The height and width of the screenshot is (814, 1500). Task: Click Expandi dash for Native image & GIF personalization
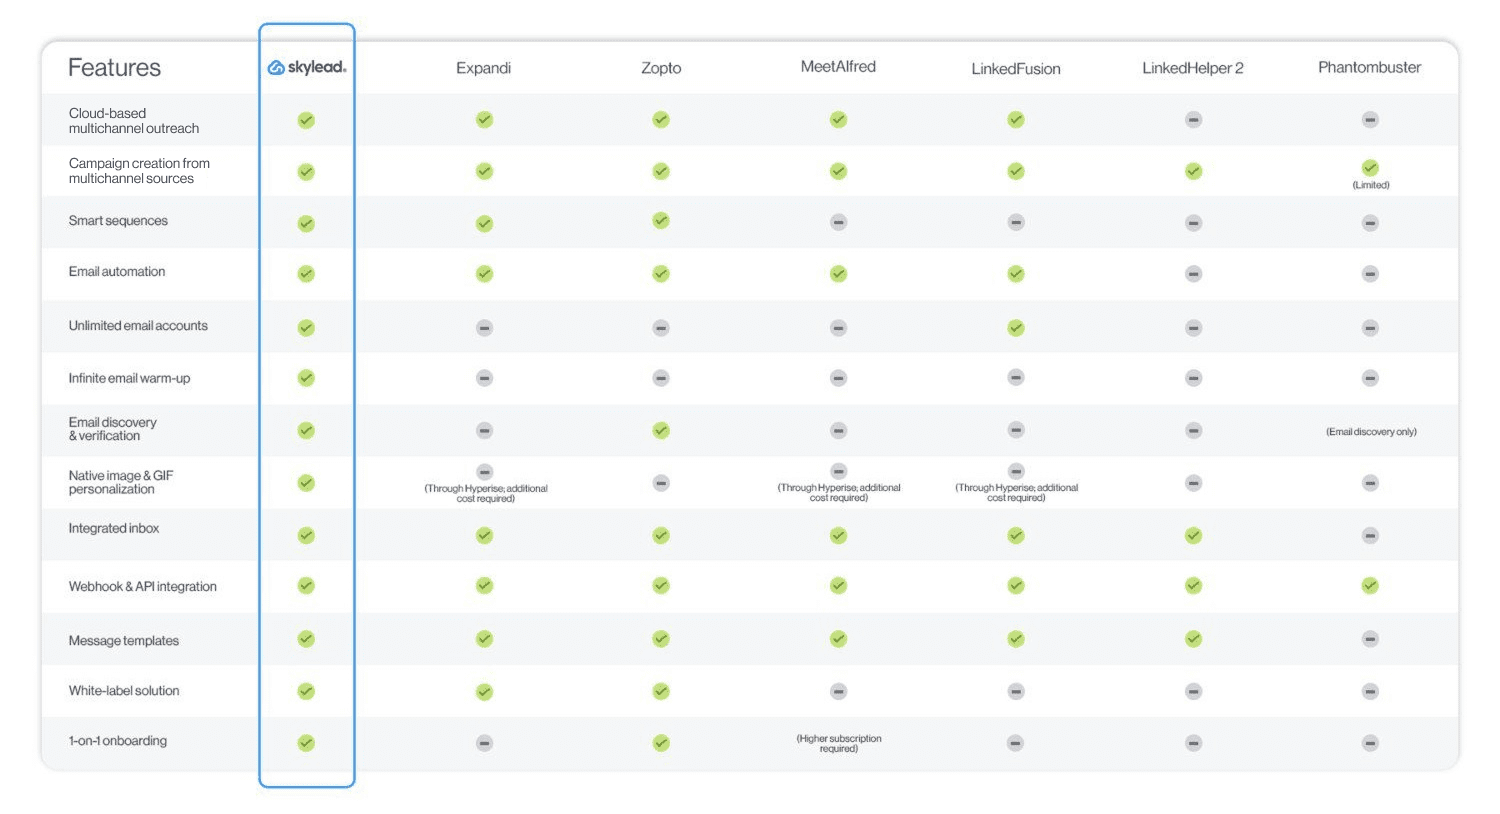[484, 471]
